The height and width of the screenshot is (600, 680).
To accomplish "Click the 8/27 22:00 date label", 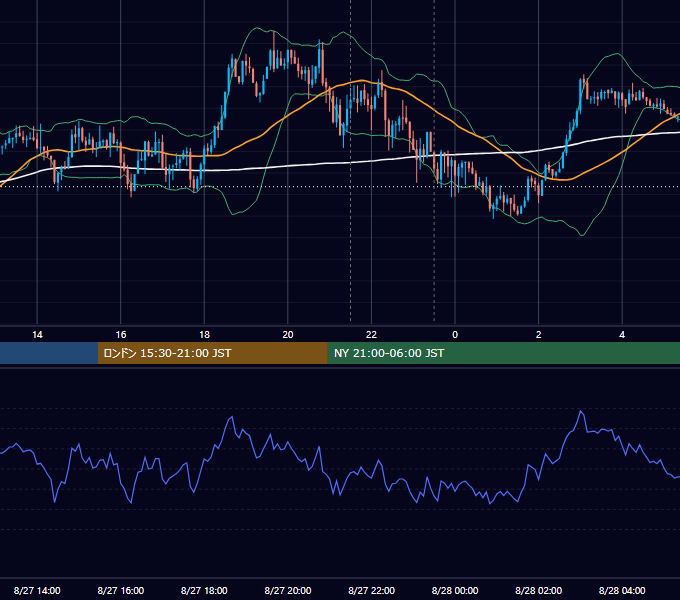I will pos(372,590).
